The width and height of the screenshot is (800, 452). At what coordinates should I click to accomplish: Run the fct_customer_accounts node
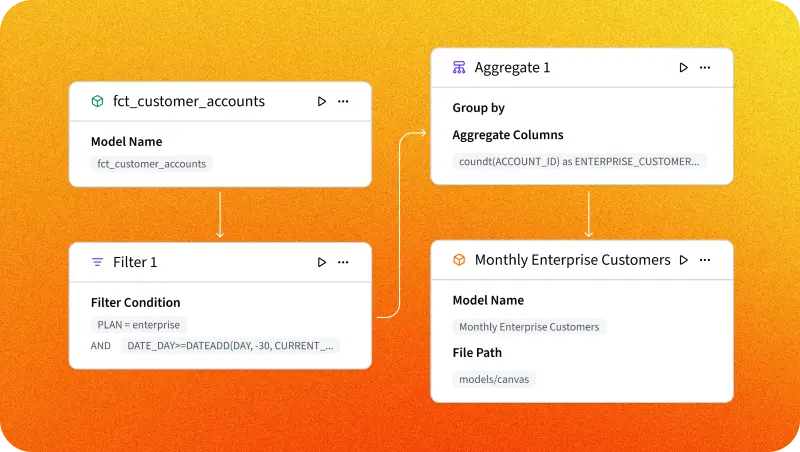322,101
